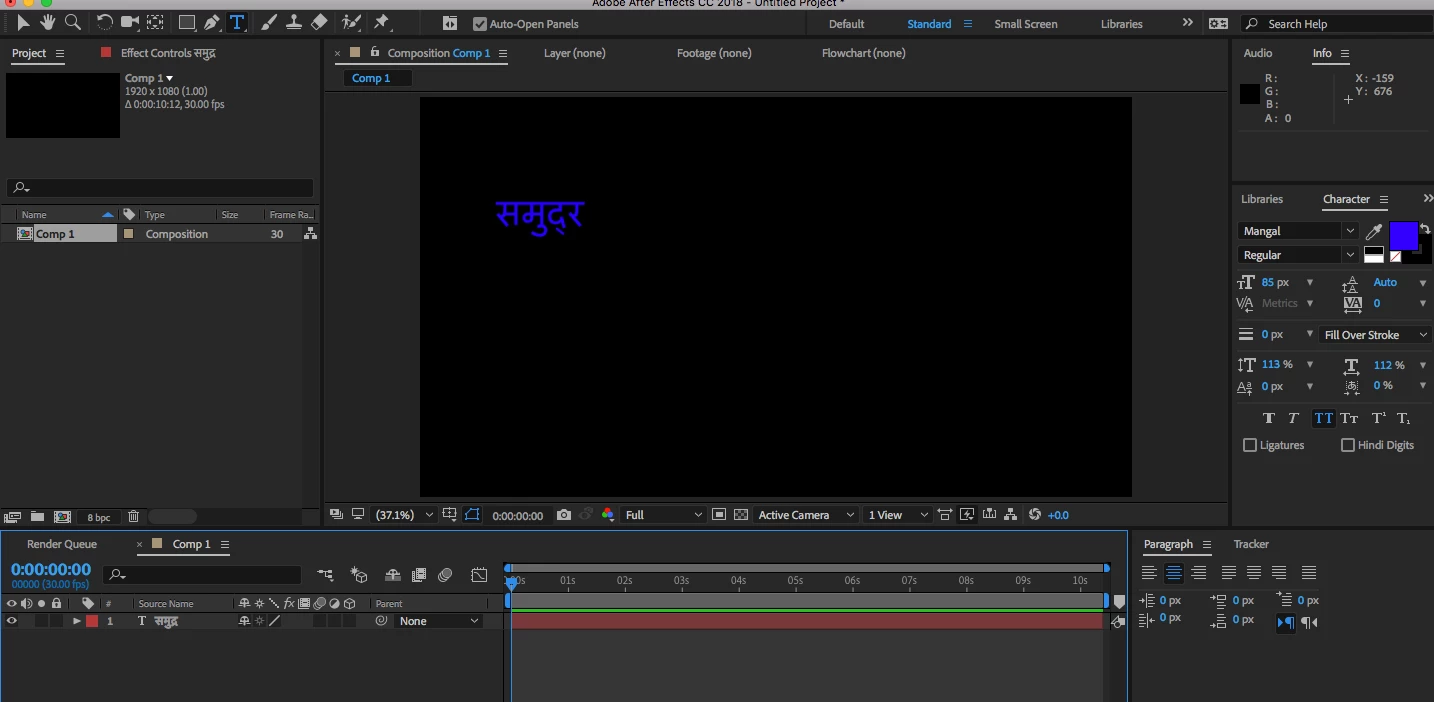Open the 1 View layout dropdown
Image resolution: width=1434 pixels, height=702 pixels.
tap(897, 515)
